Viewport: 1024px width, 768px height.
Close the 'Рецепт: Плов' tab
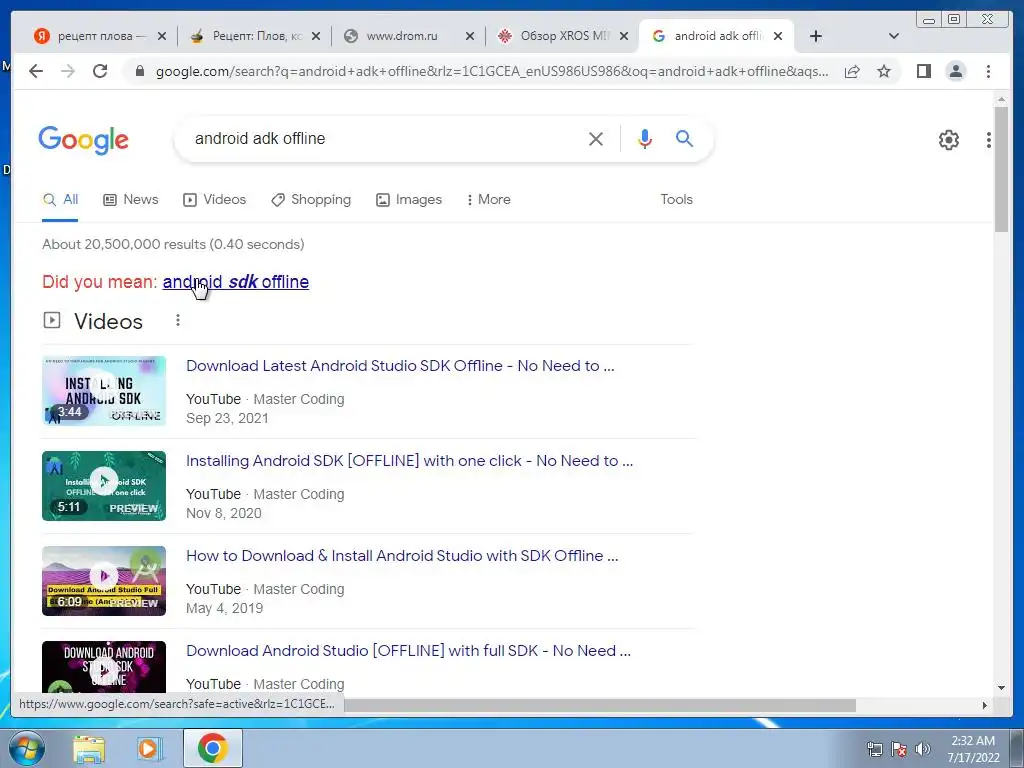(x=316, y=36)
